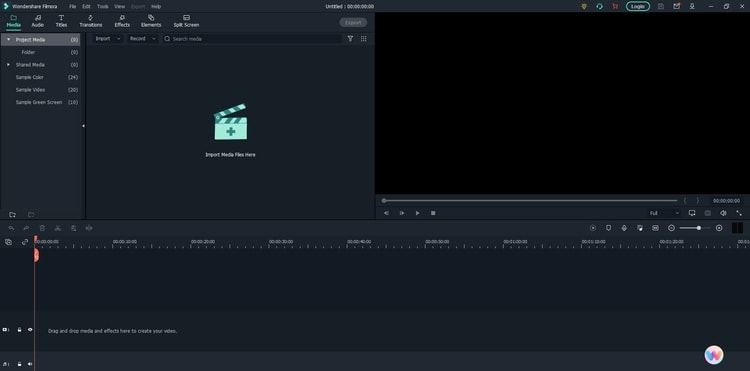
Task: Click the timeline edit icon next to the scissors
Action: click(x=74, y=229)
